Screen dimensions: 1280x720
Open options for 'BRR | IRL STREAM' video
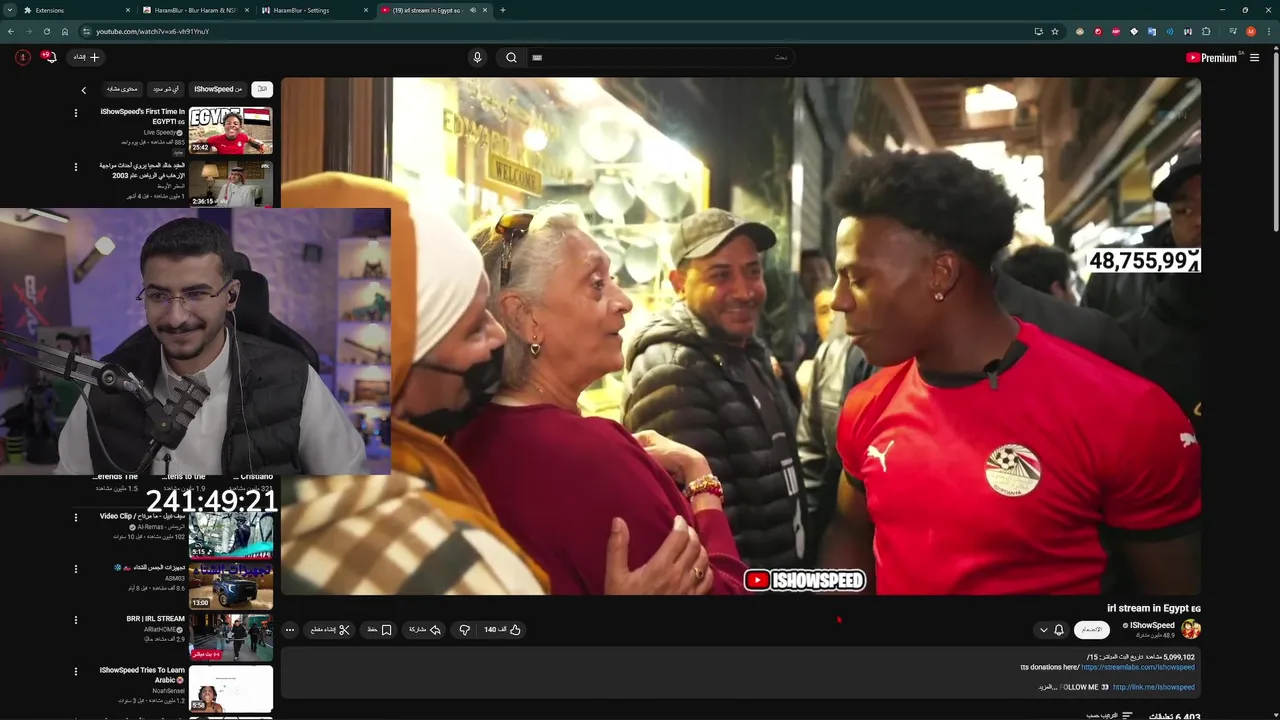(x=76, y=620)
